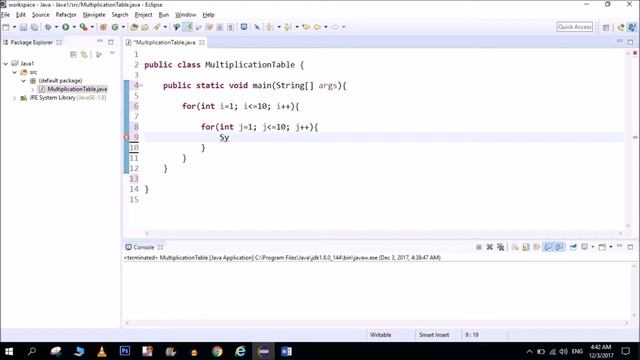The image size is (640, 360).
Task: Open the Open Console dropdown arrow
Action: coord(611,247)
